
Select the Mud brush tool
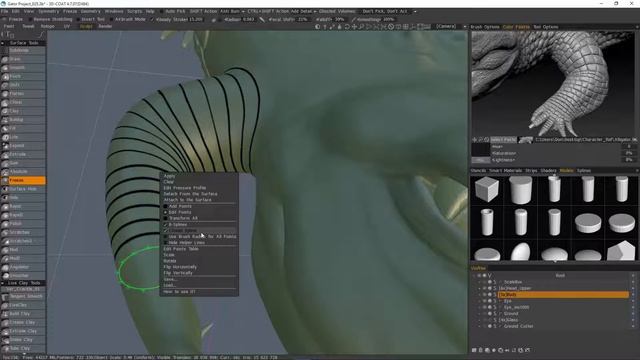23,249
